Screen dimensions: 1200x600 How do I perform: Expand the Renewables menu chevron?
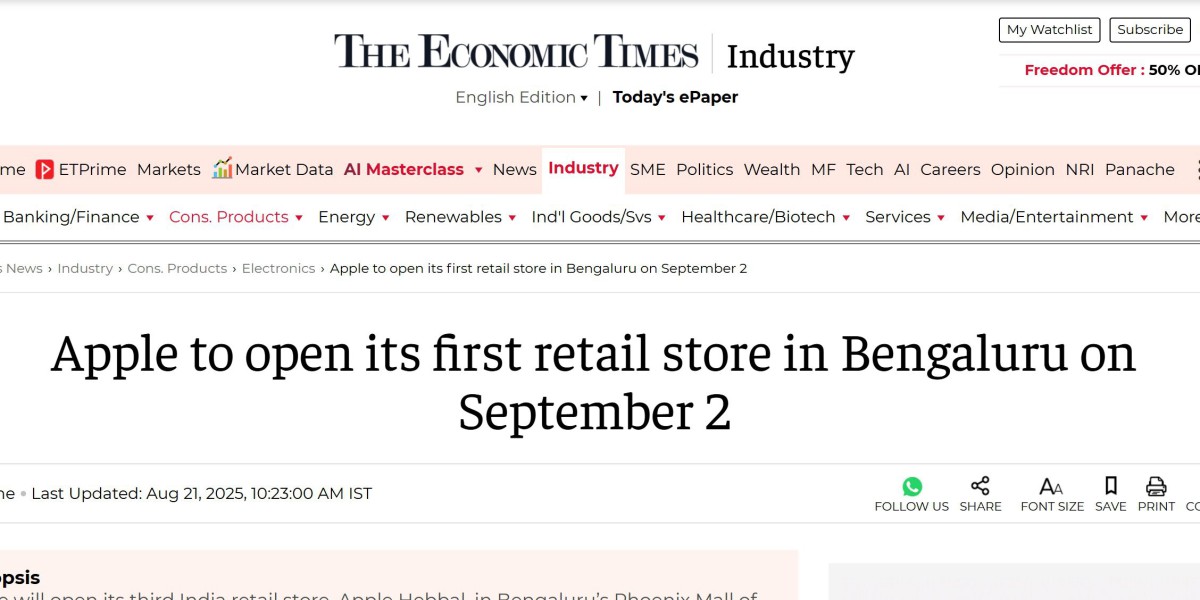click(x=513, y=217)
